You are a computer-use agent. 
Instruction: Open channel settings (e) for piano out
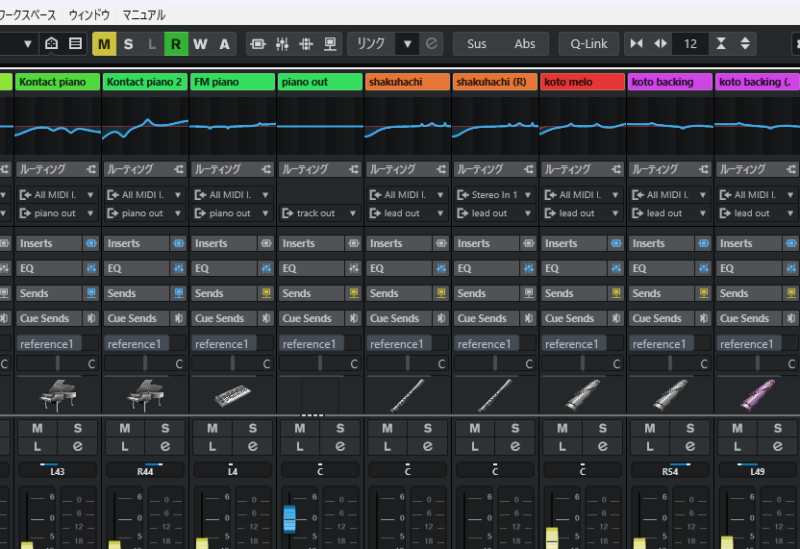point(340,446)
